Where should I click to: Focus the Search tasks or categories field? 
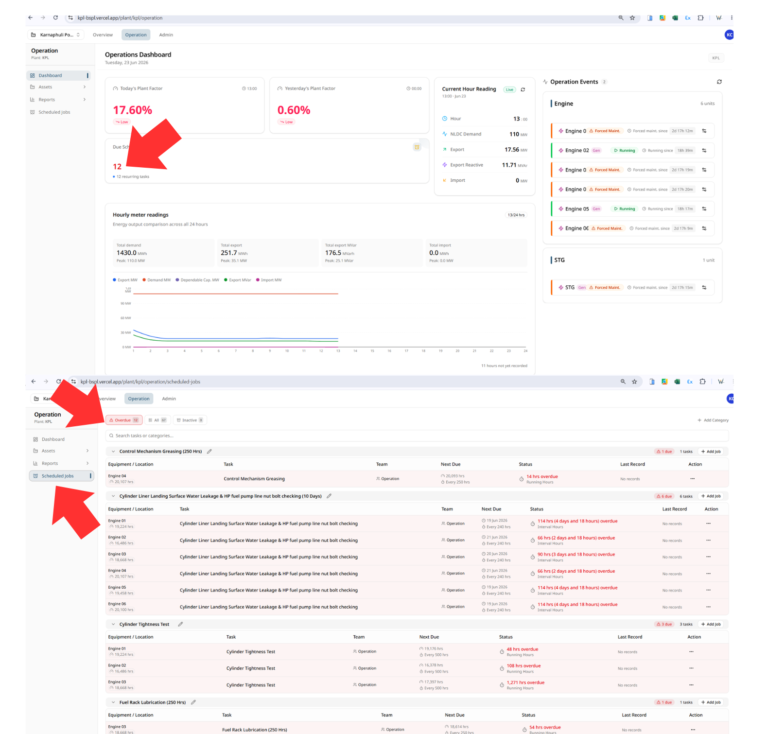417,435
